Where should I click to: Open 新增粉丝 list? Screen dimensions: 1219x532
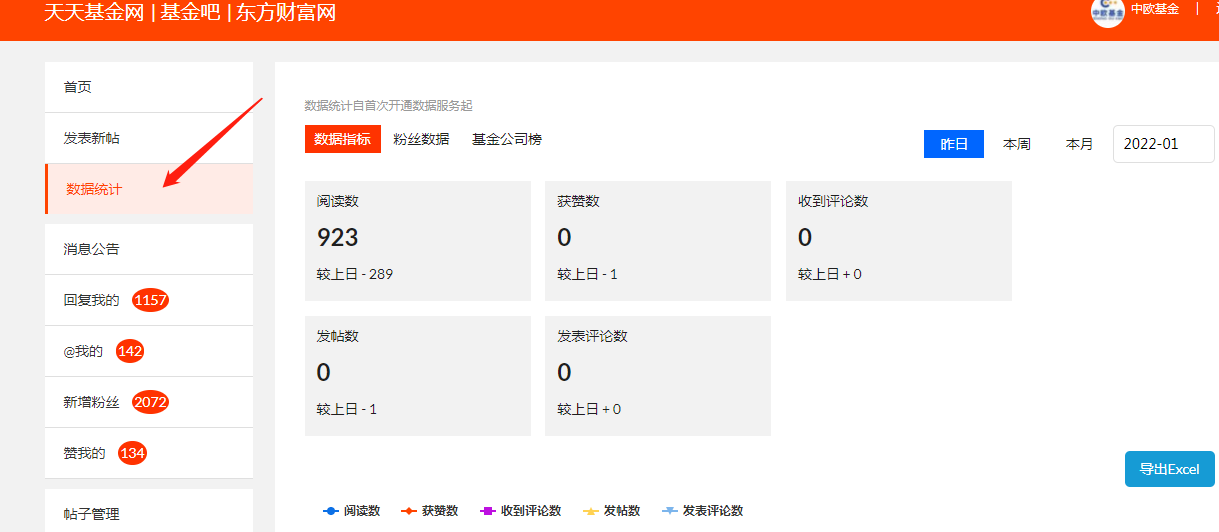[x=149, y=402]
